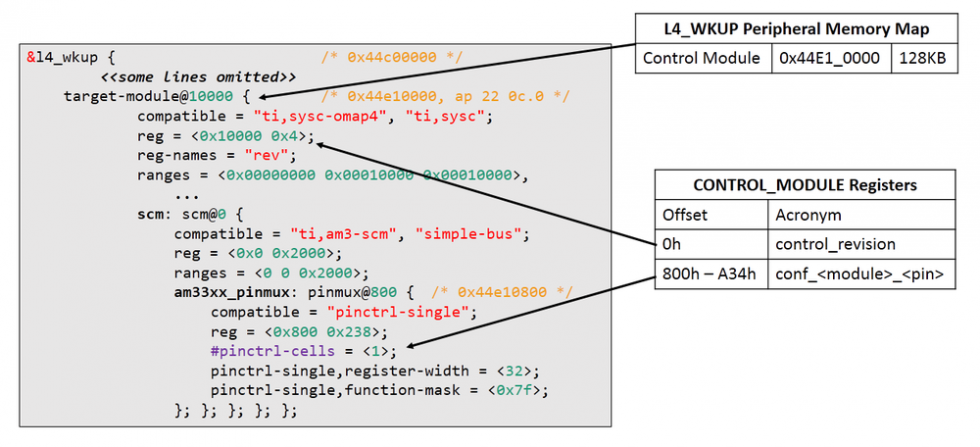
Task: Click the conf_<module>_<pin> cell
Action: click(x=858, y=274)
